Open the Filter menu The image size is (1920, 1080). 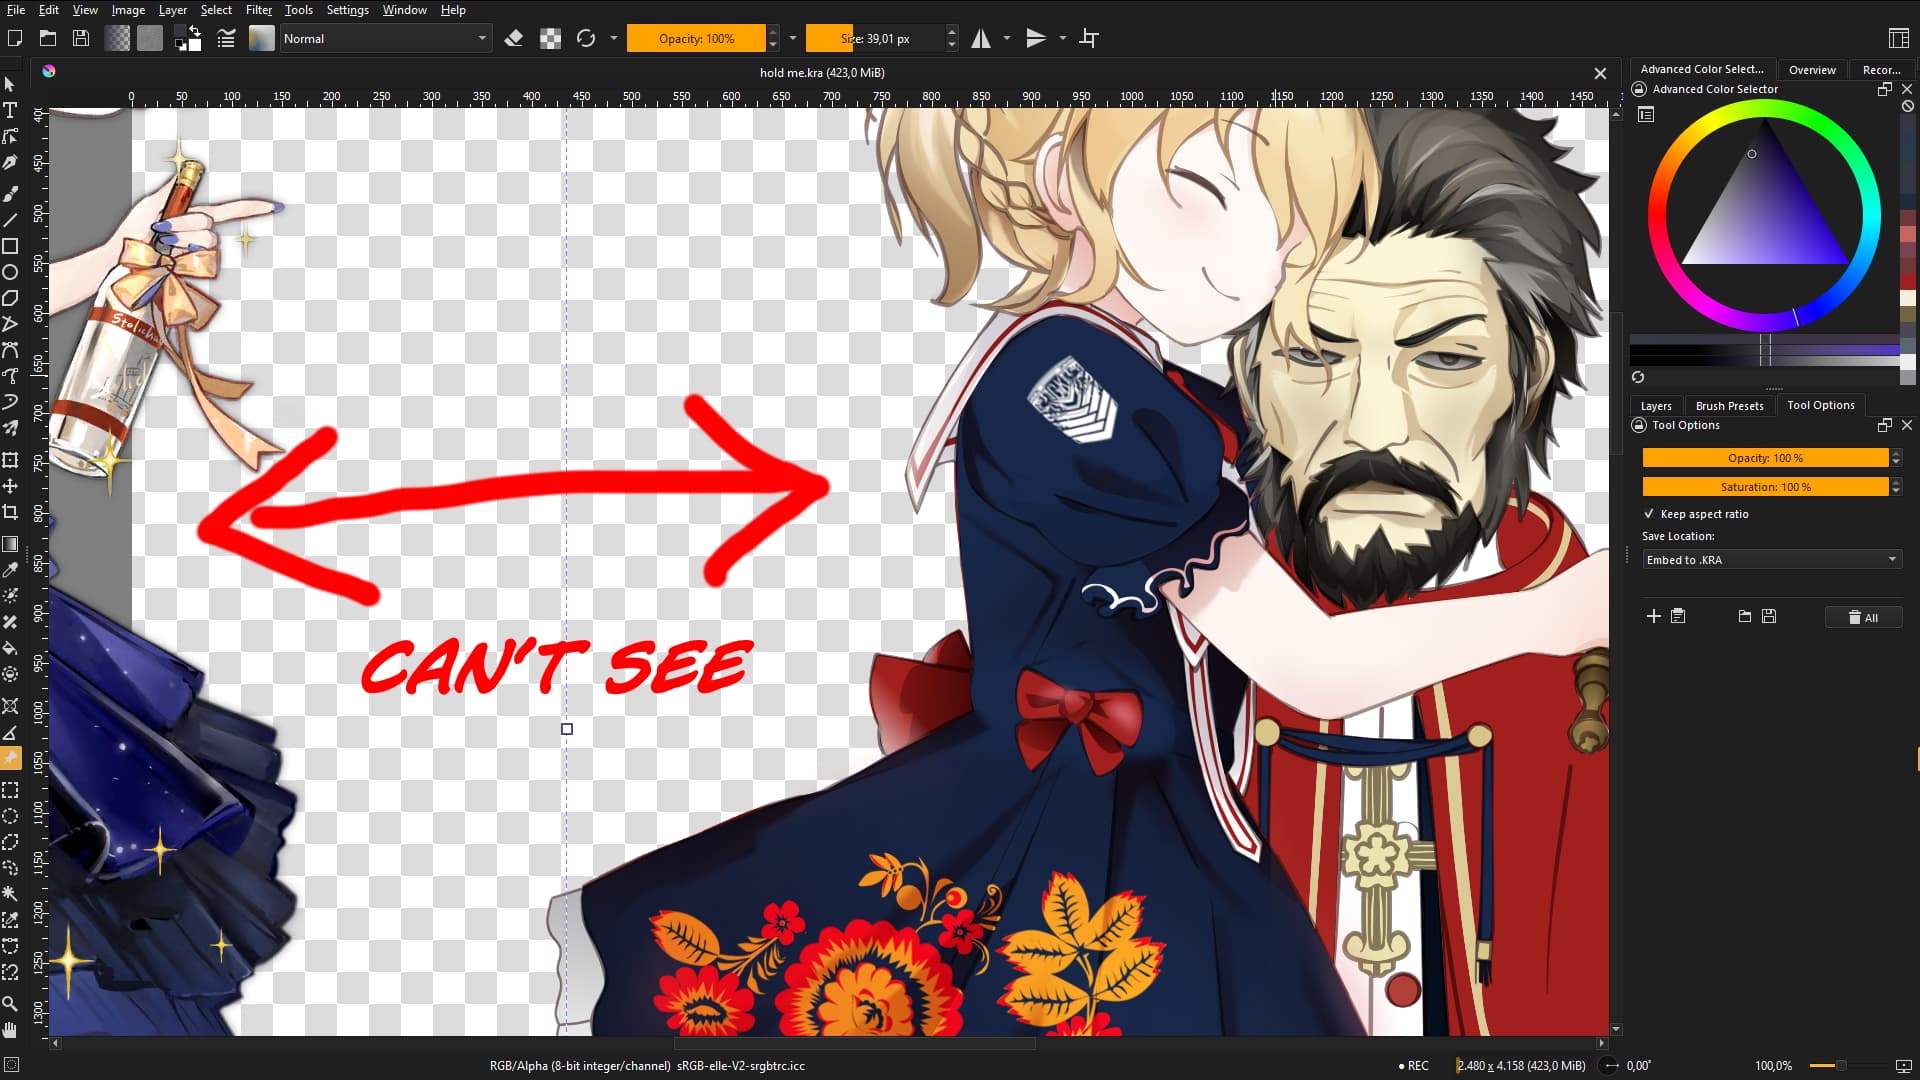(258, 10)
